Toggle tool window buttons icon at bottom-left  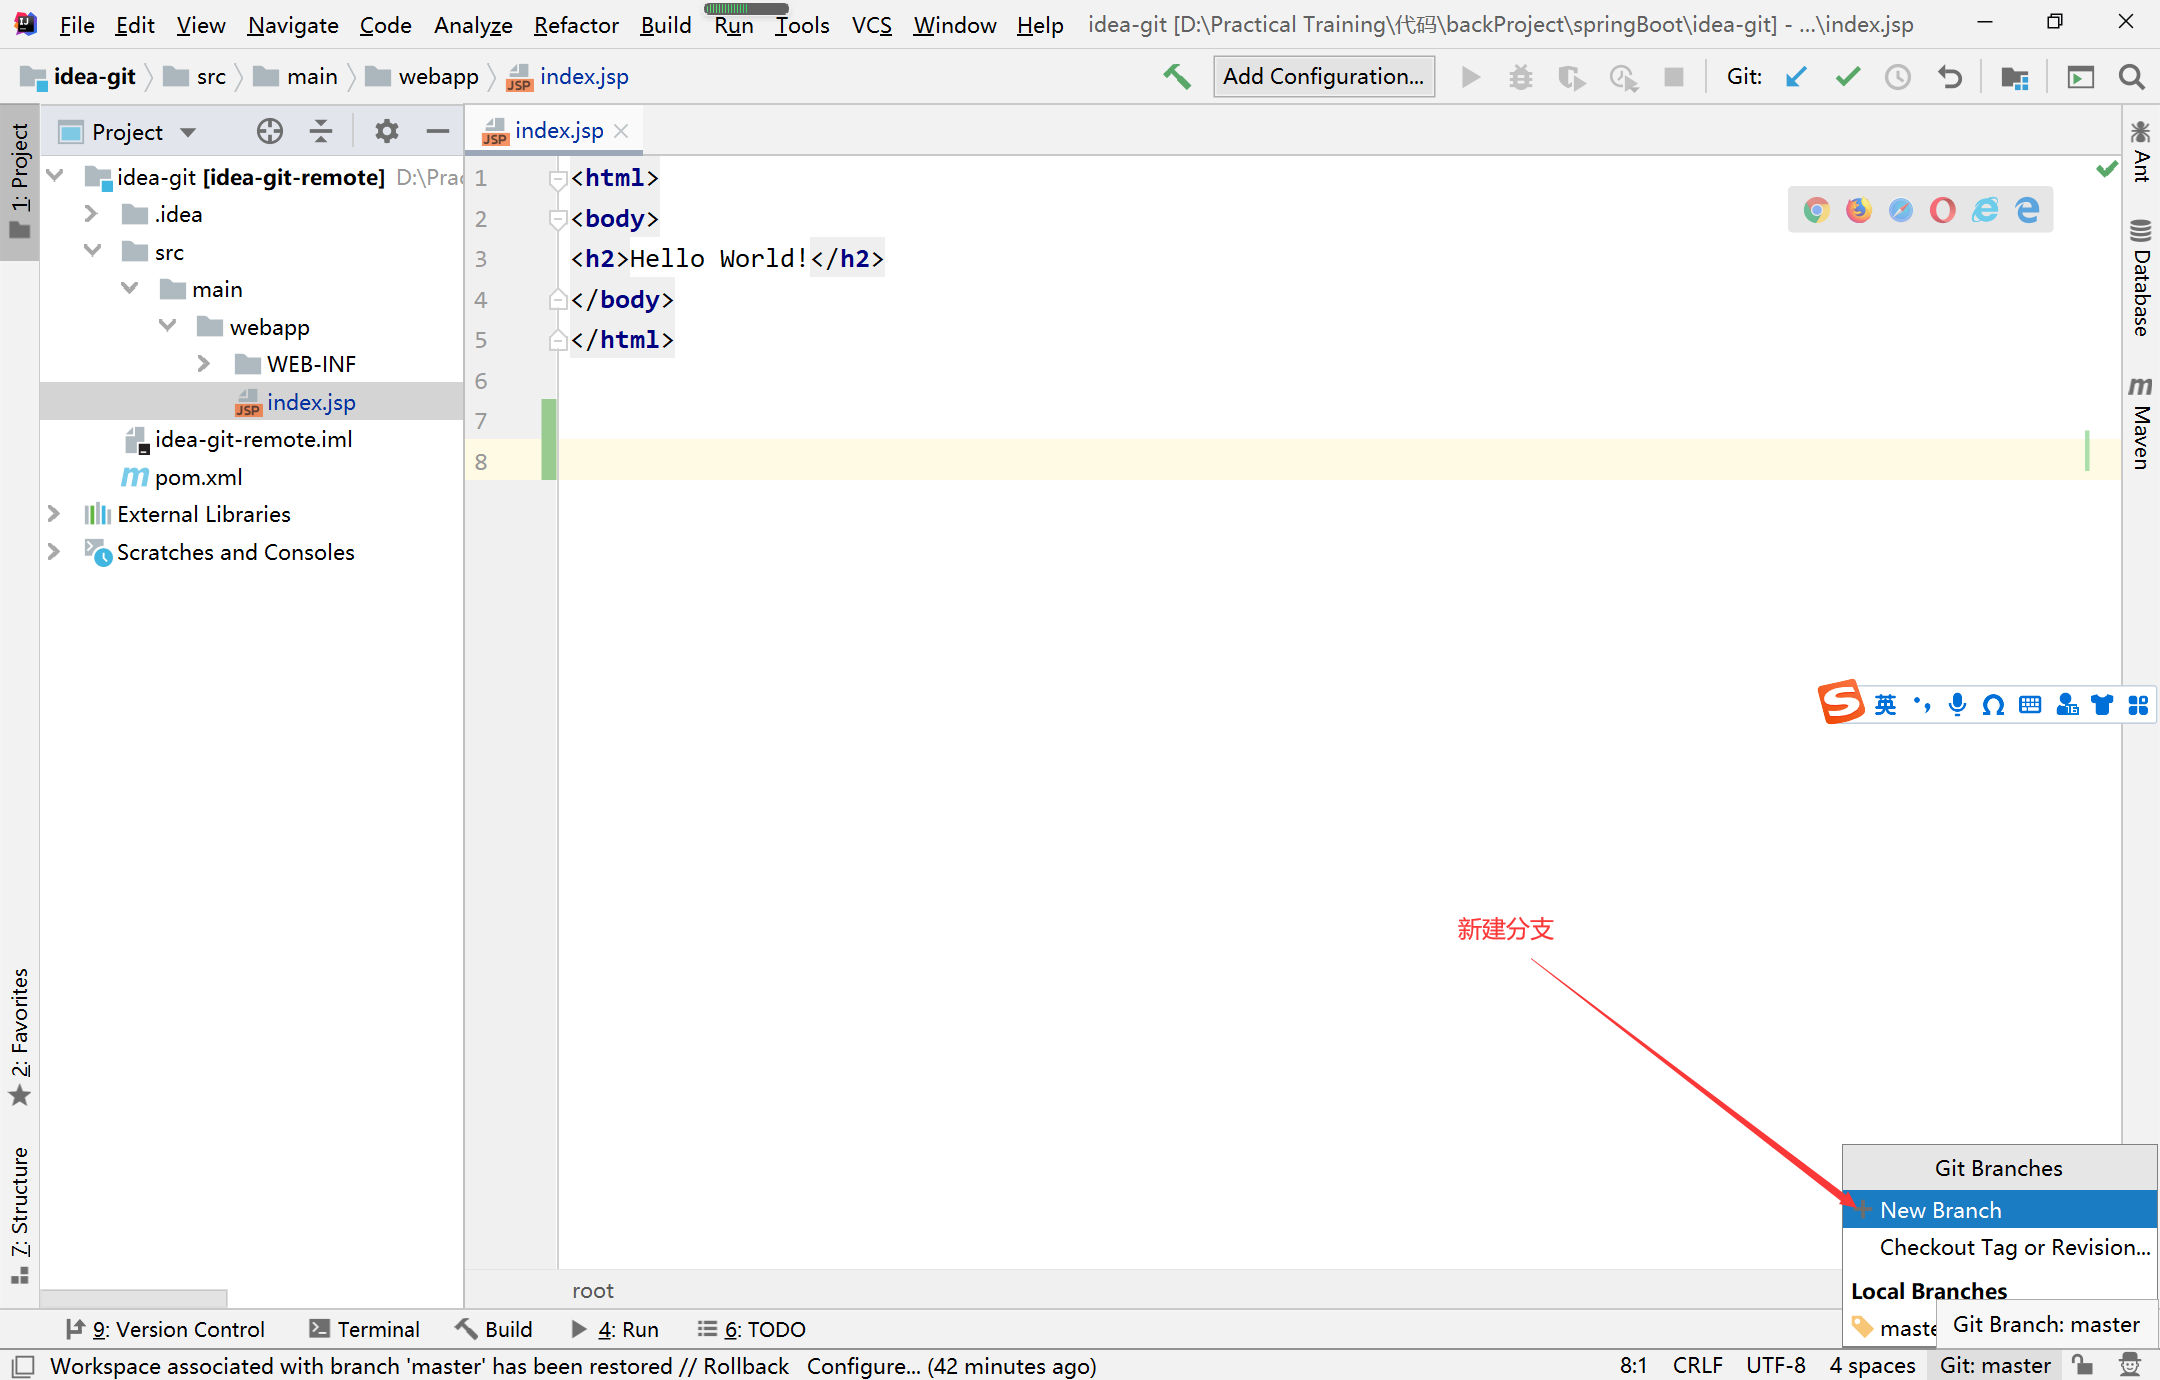point(23,1366)
